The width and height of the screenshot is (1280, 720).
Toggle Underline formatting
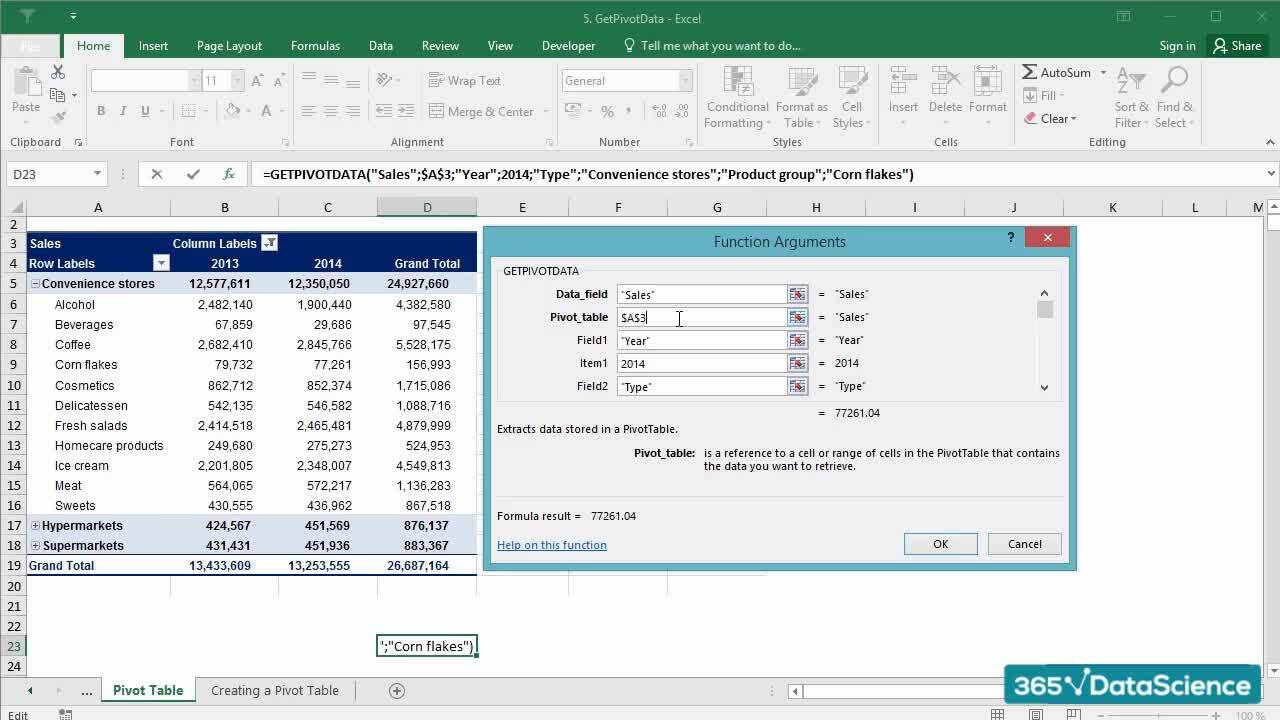(x=145, y=111)
